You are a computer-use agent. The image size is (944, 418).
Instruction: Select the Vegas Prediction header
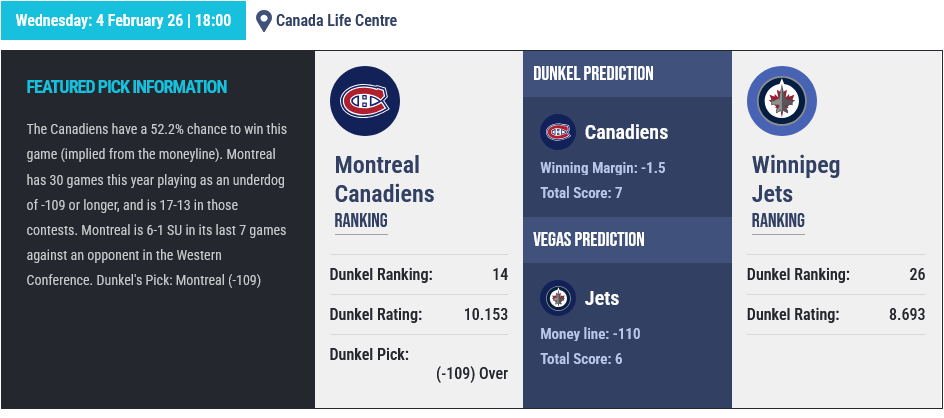click(x=588, y=240)
